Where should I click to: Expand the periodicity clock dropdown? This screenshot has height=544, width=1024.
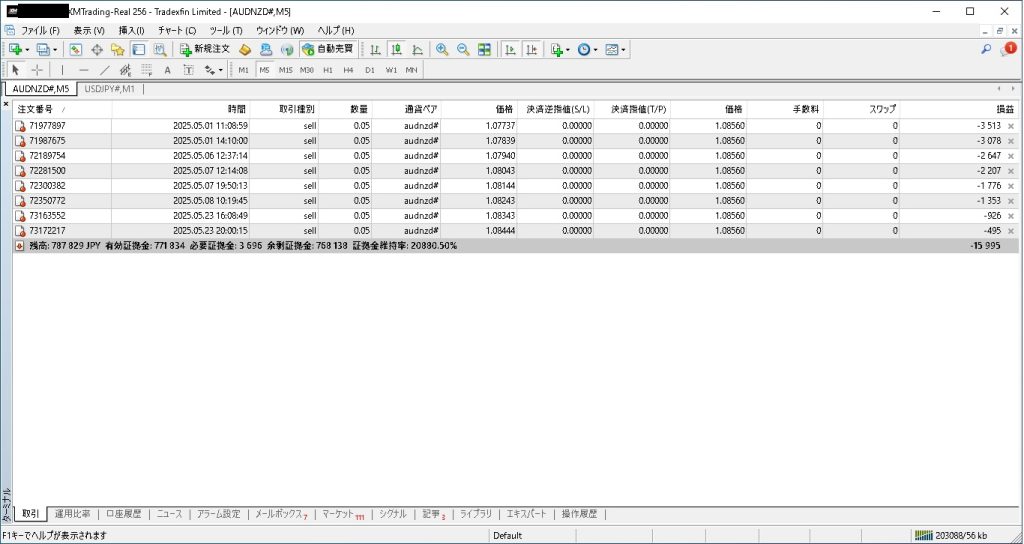[x=596, y=49]
